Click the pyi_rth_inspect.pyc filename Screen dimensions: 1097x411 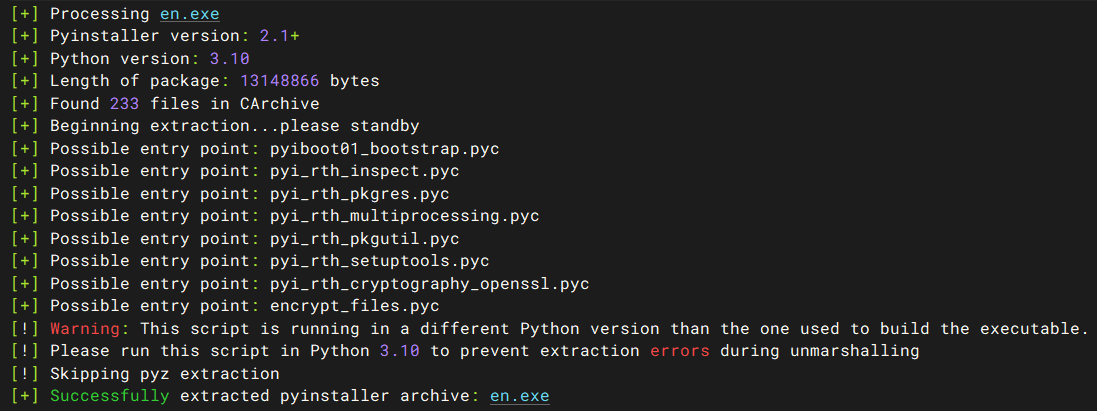pos(364,171)
